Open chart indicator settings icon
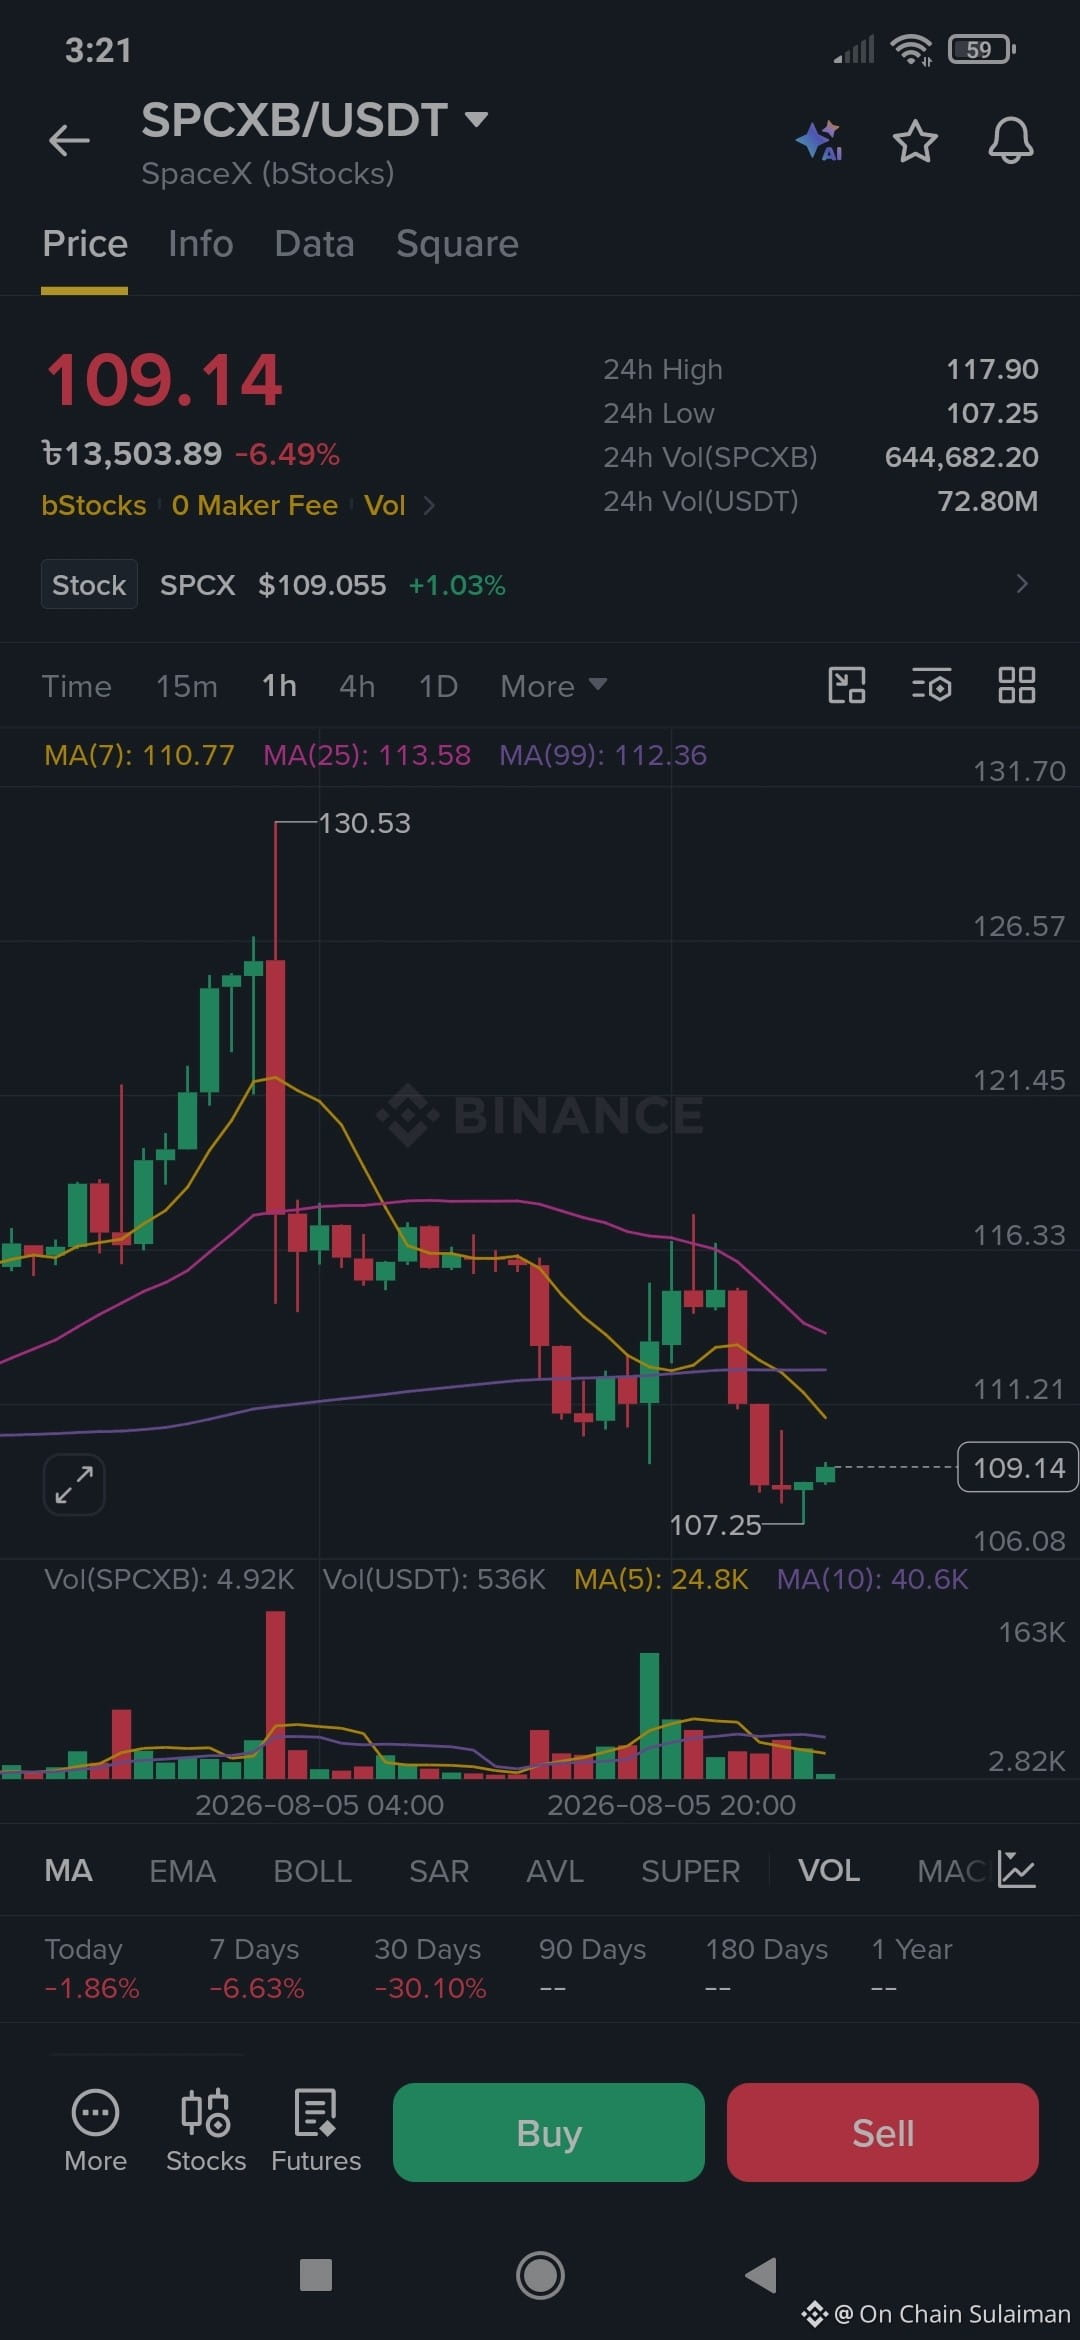The image size is (1080, 2340). pyautogui.click(x=932, y=686)
